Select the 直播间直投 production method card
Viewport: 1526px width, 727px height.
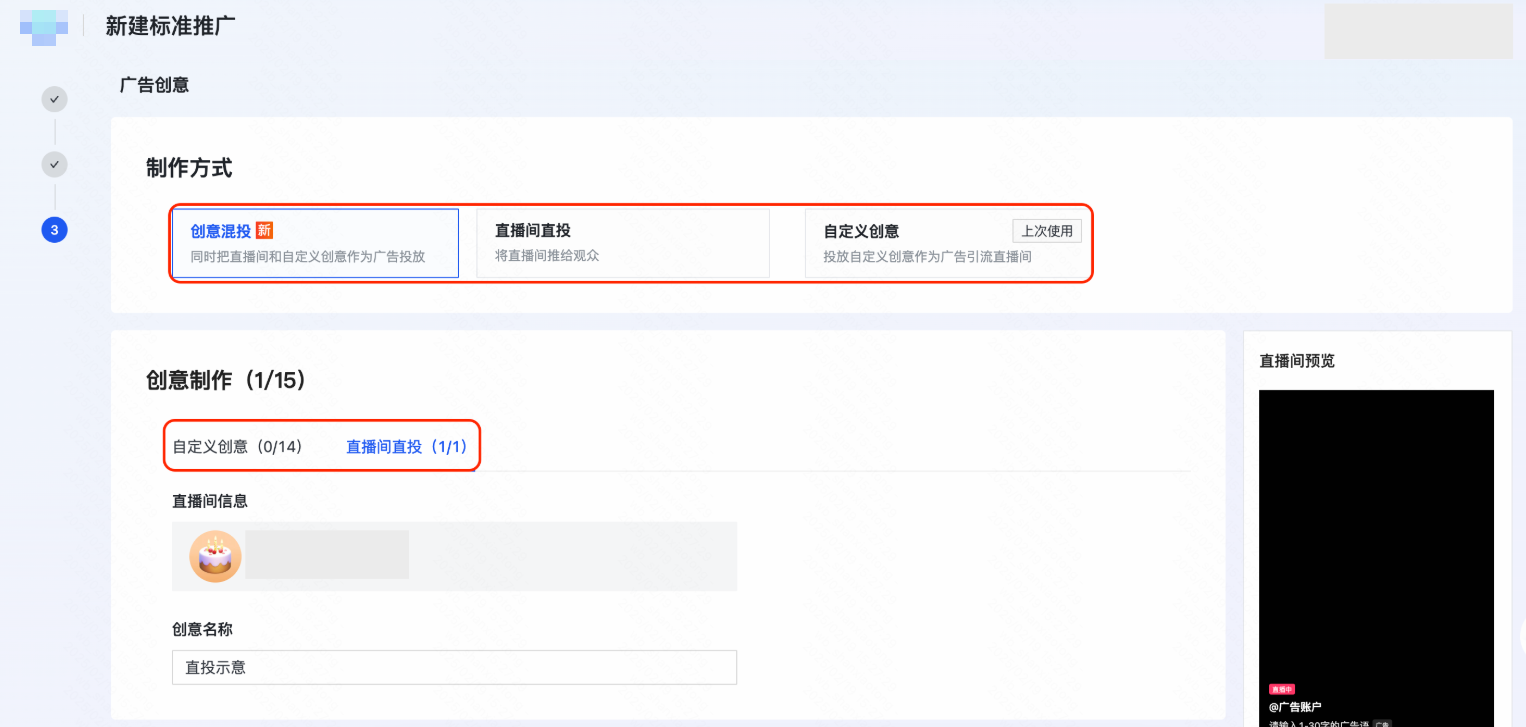click(x=622, y=243)
